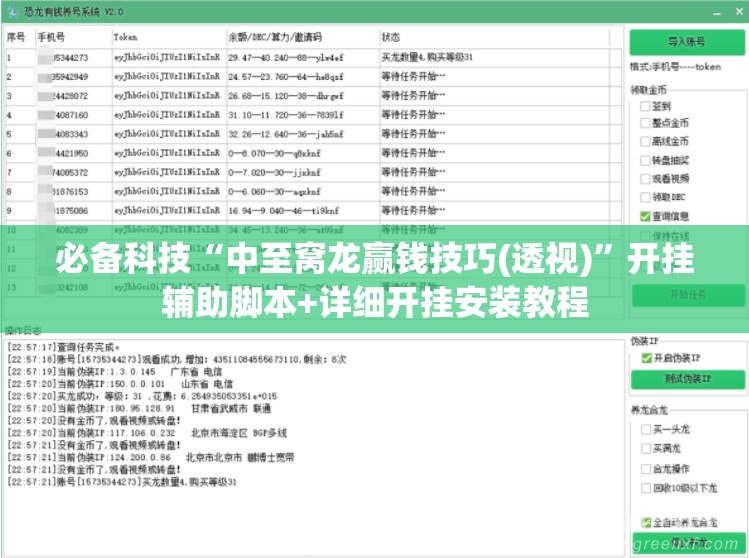
Task: Enable the 转盘抽奖 checkbox
Action: (645, 160)
